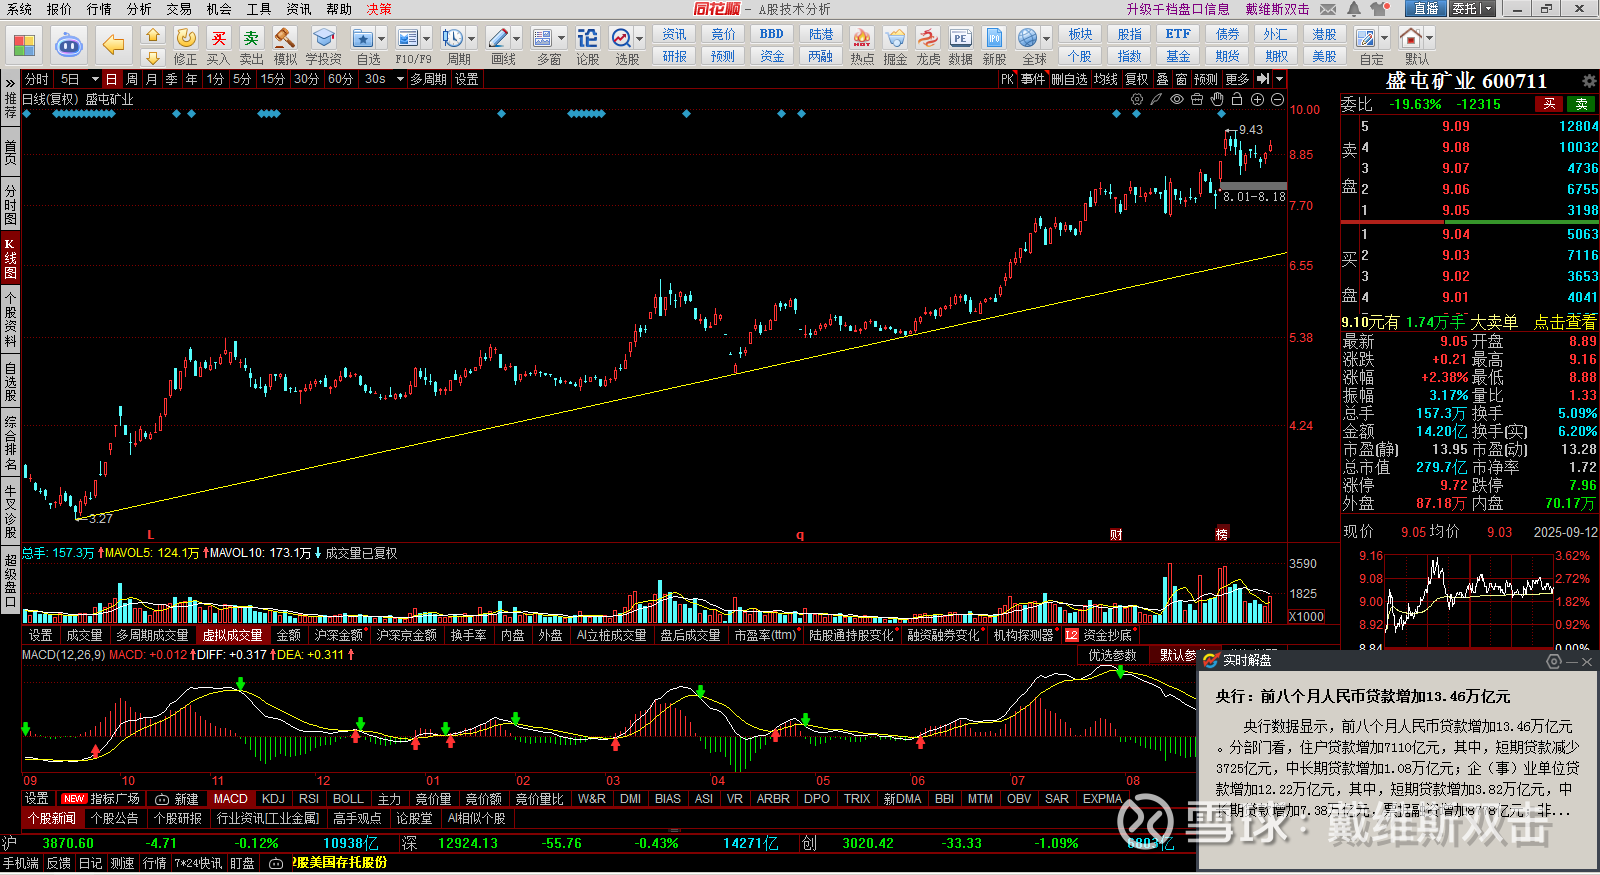The image size is (1600, 875).
Task: Click the robot assistant icon in toolbar
Action: 69,45
